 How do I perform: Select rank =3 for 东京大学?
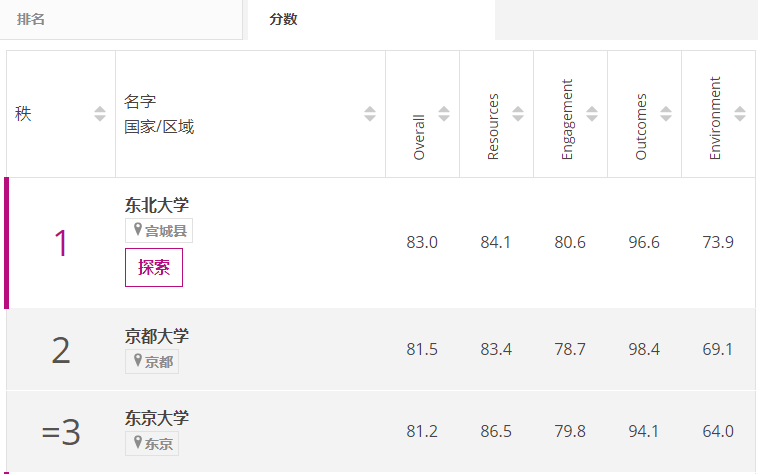[x=61, y=432]
